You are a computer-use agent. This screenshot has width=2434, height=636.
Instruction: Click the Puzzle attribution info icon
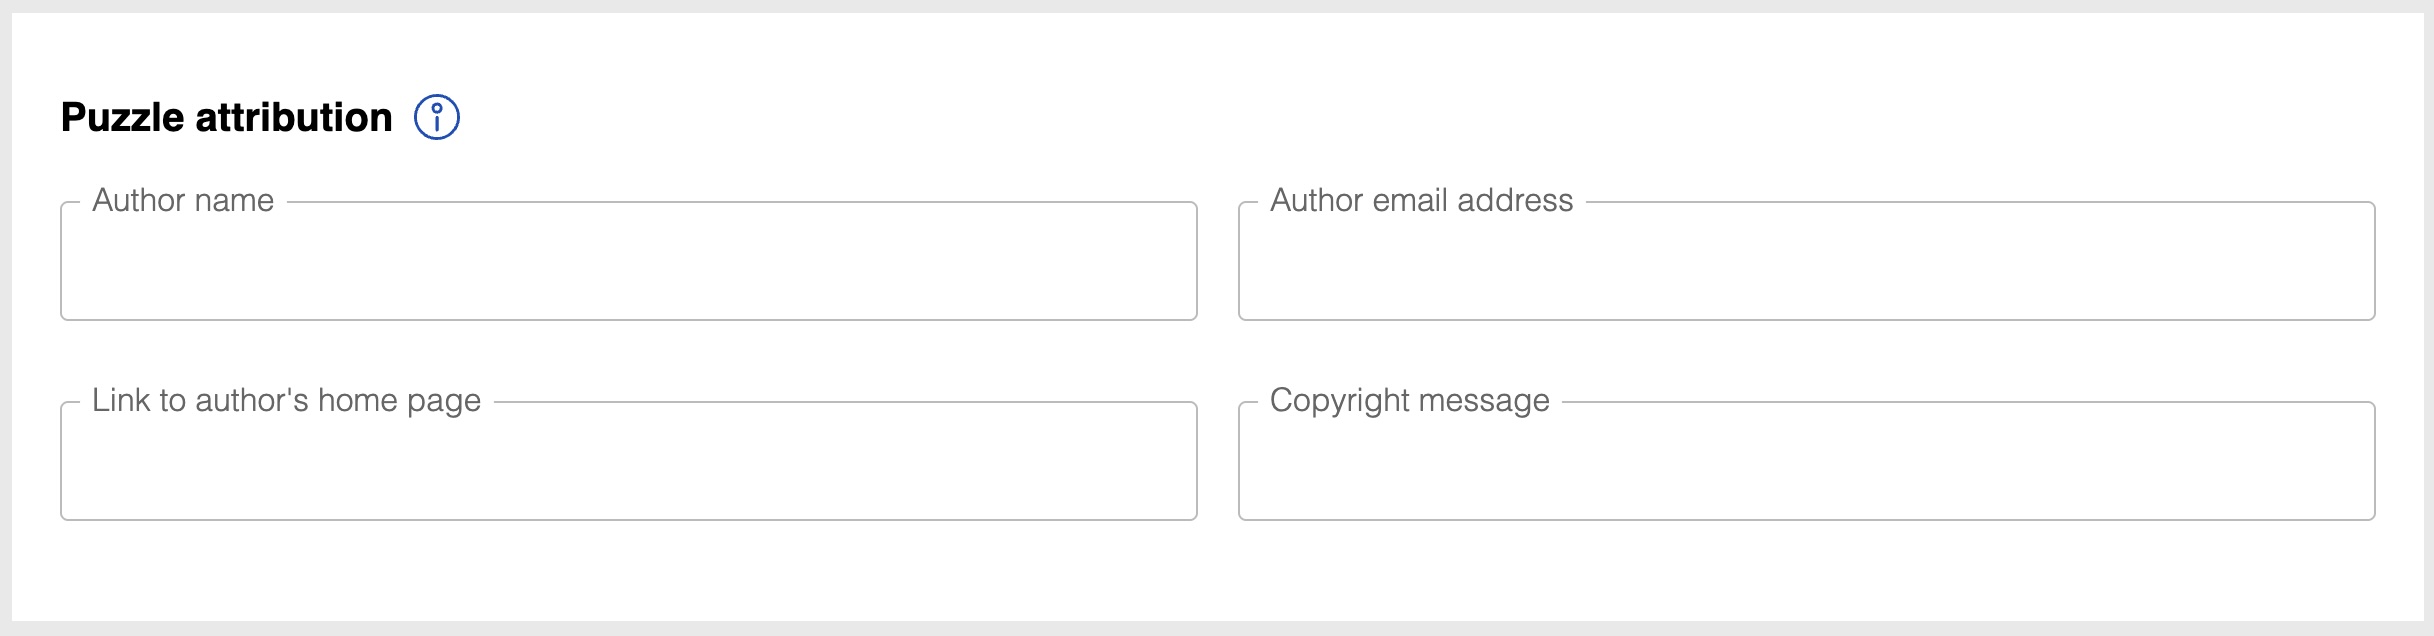(437, 117)
